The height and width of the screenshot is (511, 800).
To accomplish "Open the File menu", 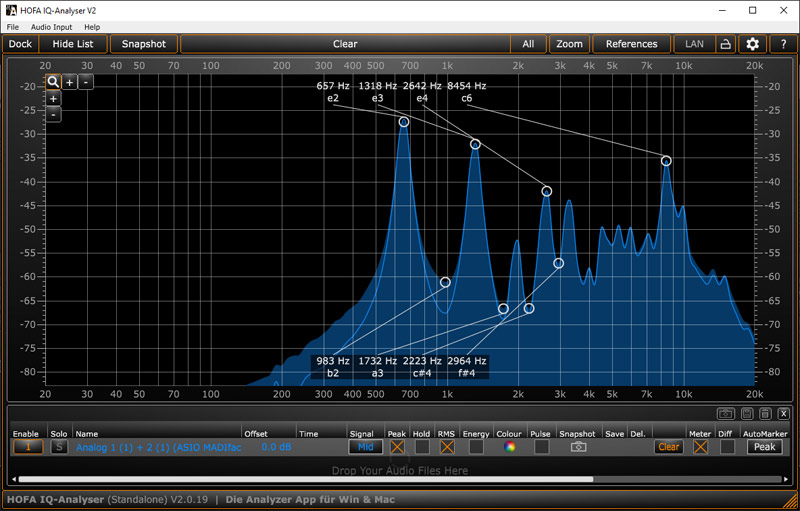I will 13,27.
